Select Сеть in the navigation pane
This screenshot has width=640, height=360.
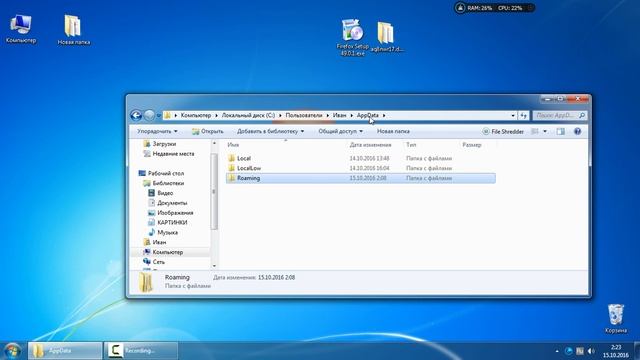(x=158, y=262)
